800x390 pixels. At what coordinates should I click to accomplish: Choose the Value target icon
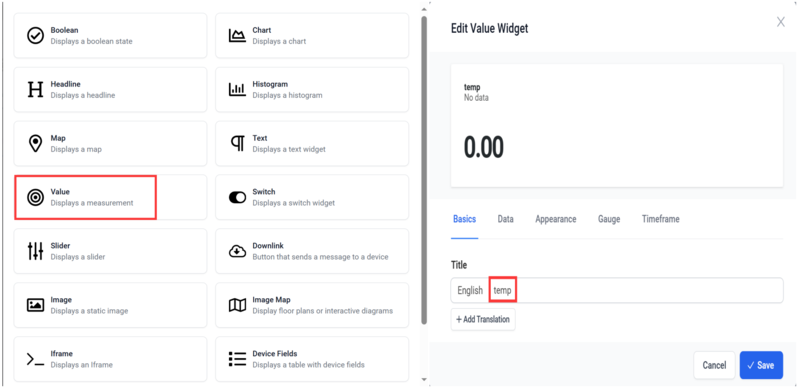pos(35,198)
